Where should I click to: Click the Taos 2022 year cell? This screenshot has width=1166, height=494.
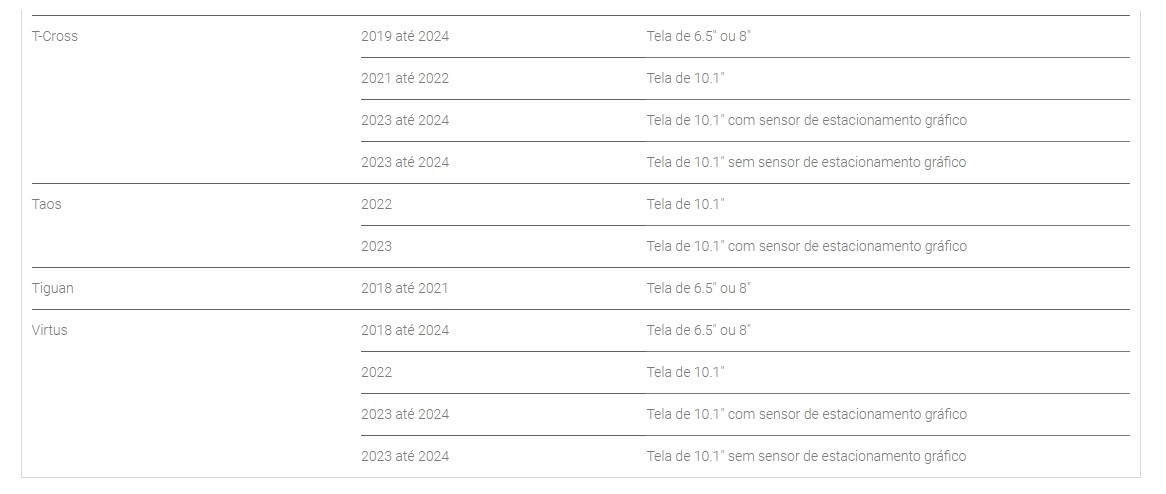coord(376,204)
